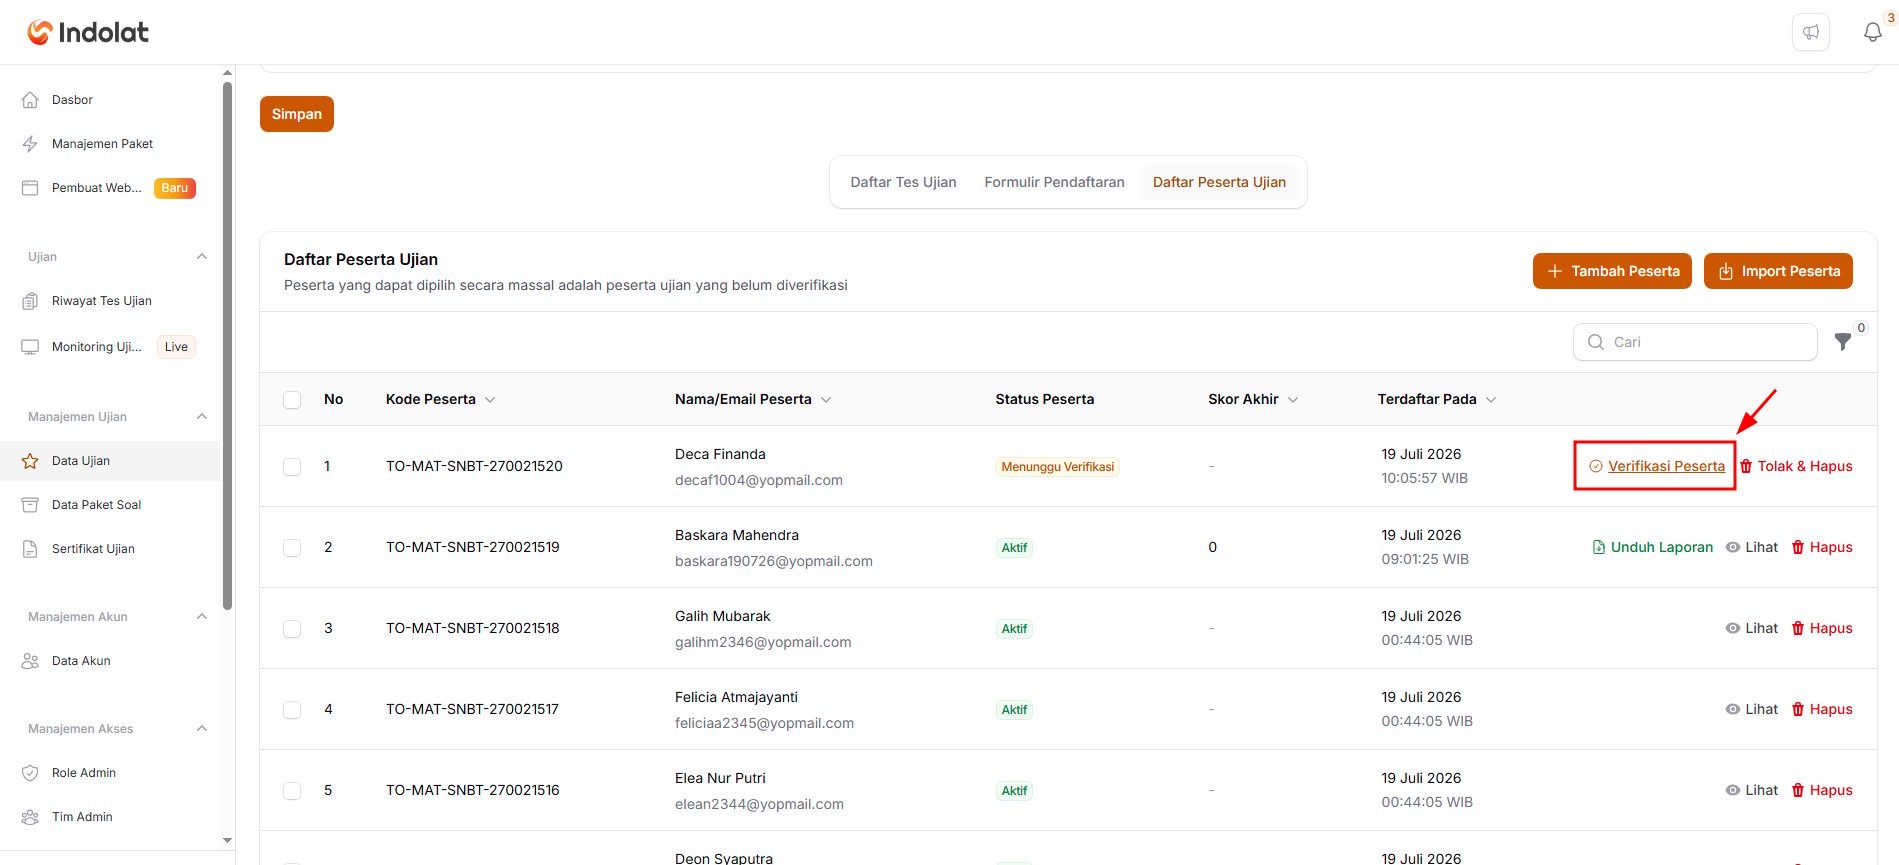Click trash icon in Baskara Mahendra row
This screenshot has height=865, width=1899.
[1798, 547]
